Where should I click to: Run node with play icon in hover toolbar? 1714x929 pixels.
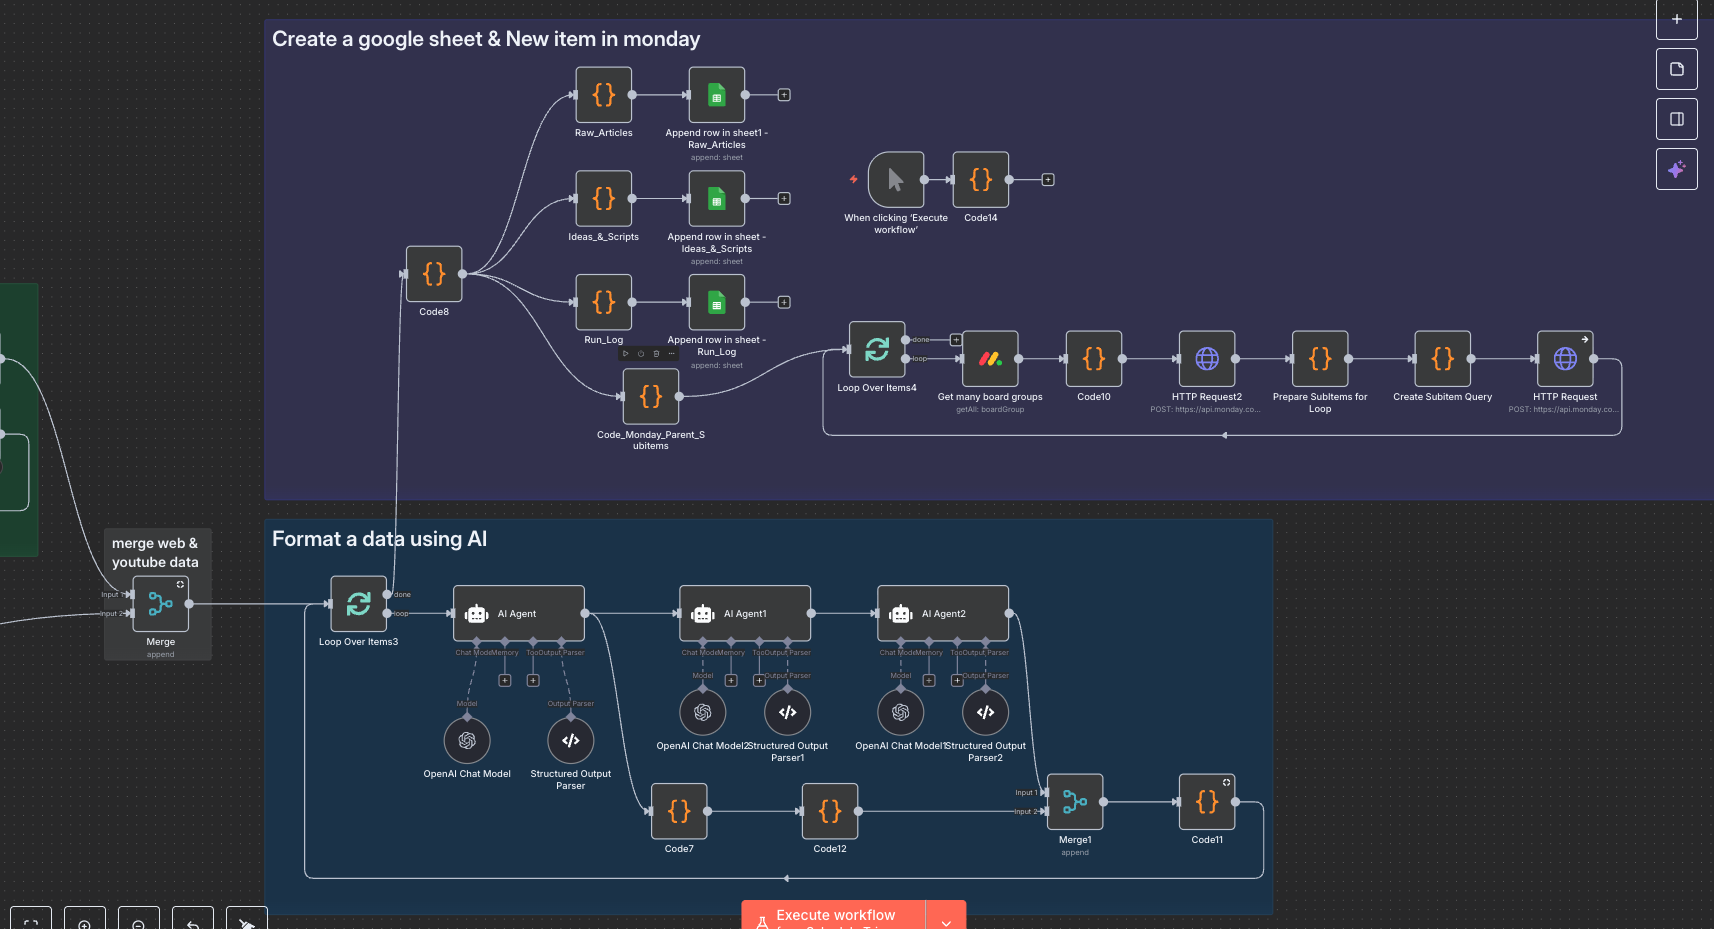pos(626,354)
